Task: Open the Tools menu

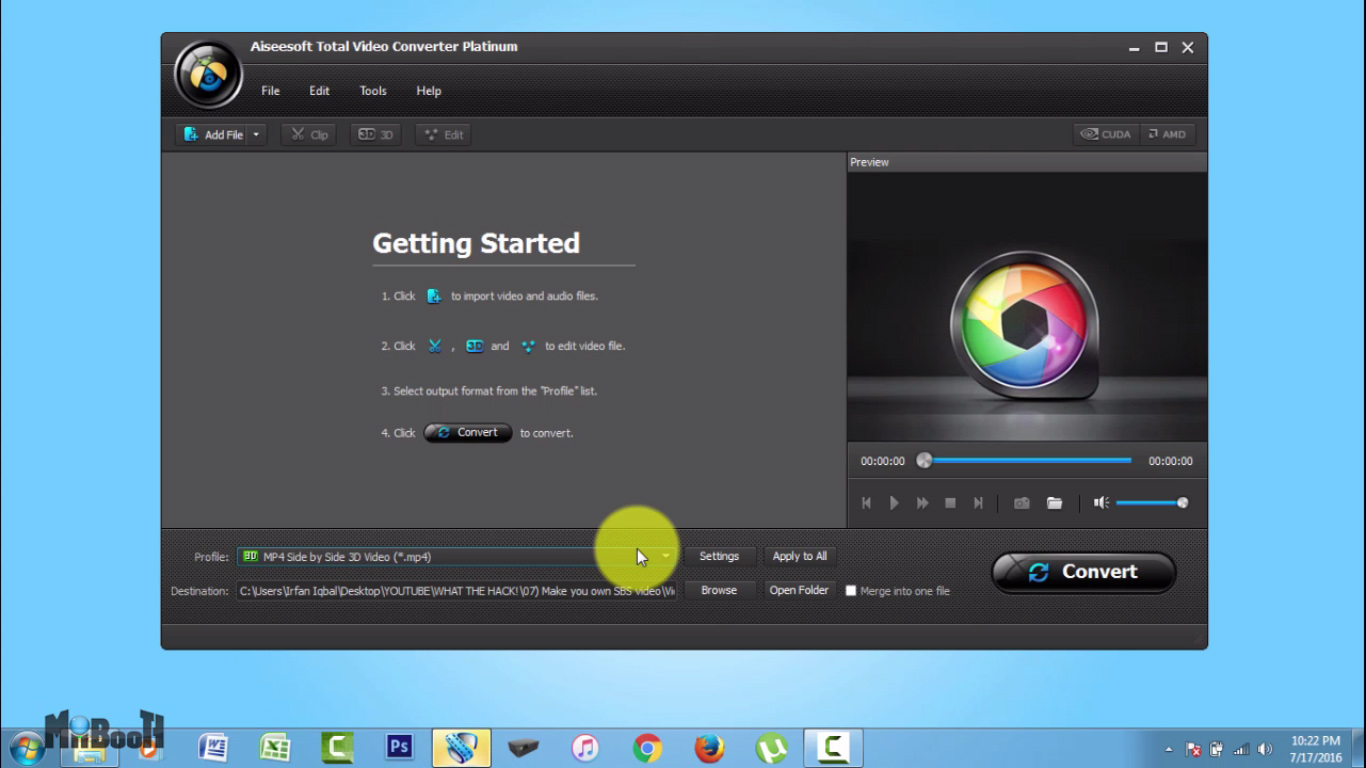Action: click(373, 91)
